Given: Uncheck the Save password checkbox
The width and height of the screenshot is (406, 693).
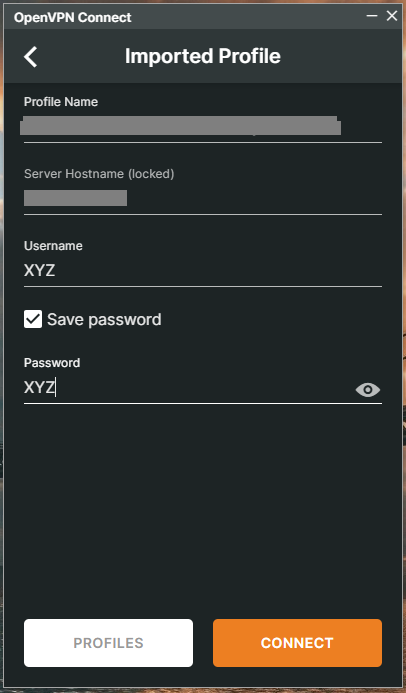Looking at the screenshot, I should pyautogui.click(x=33, y=319).
